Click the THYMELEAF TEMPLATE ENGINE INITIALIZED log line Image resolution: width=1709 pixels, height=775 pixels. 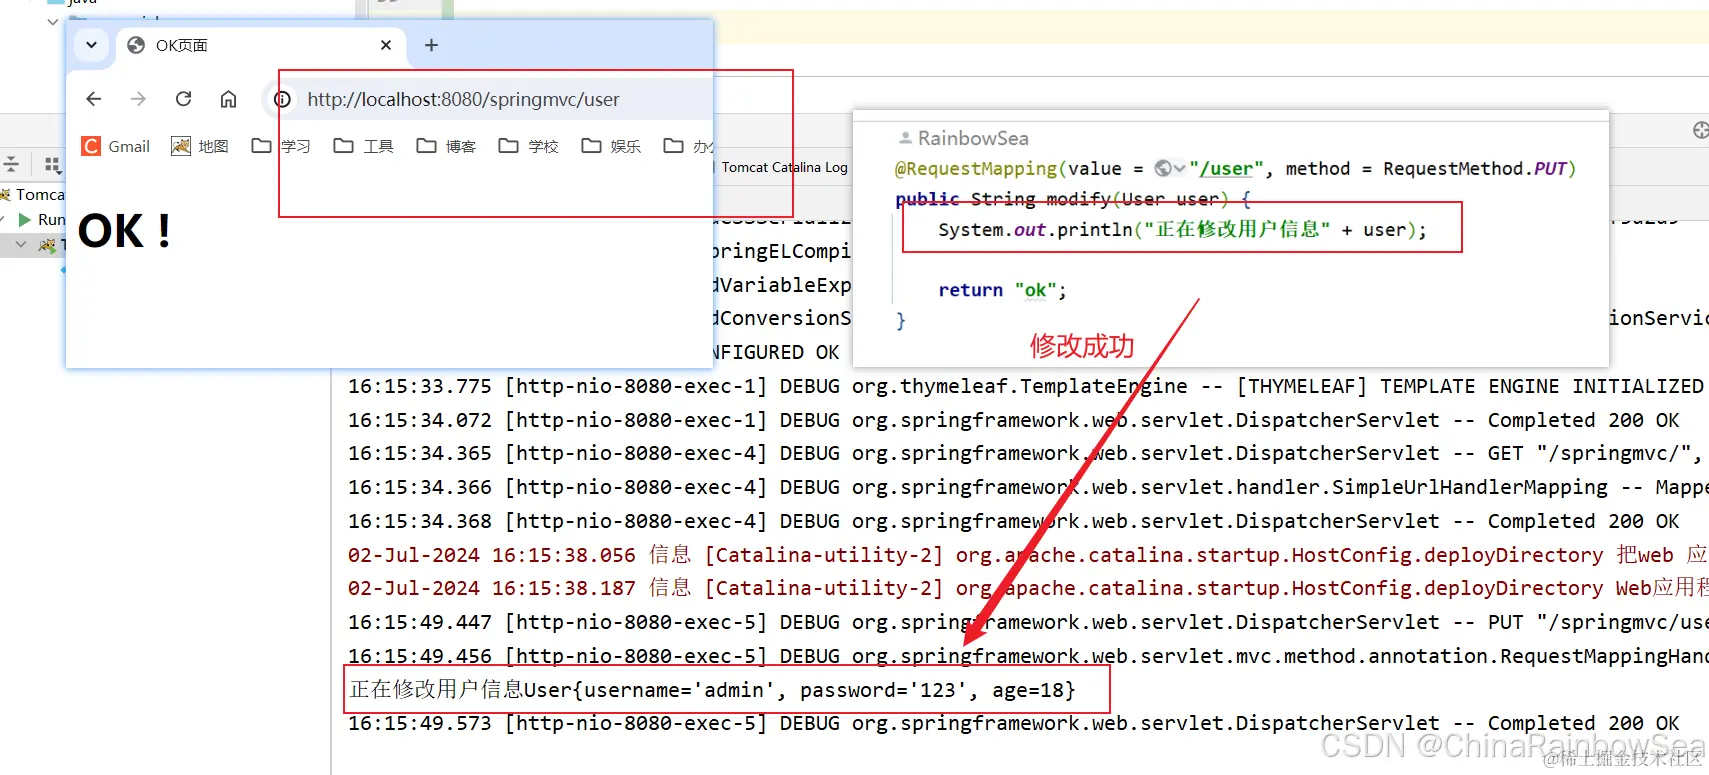1026,386
